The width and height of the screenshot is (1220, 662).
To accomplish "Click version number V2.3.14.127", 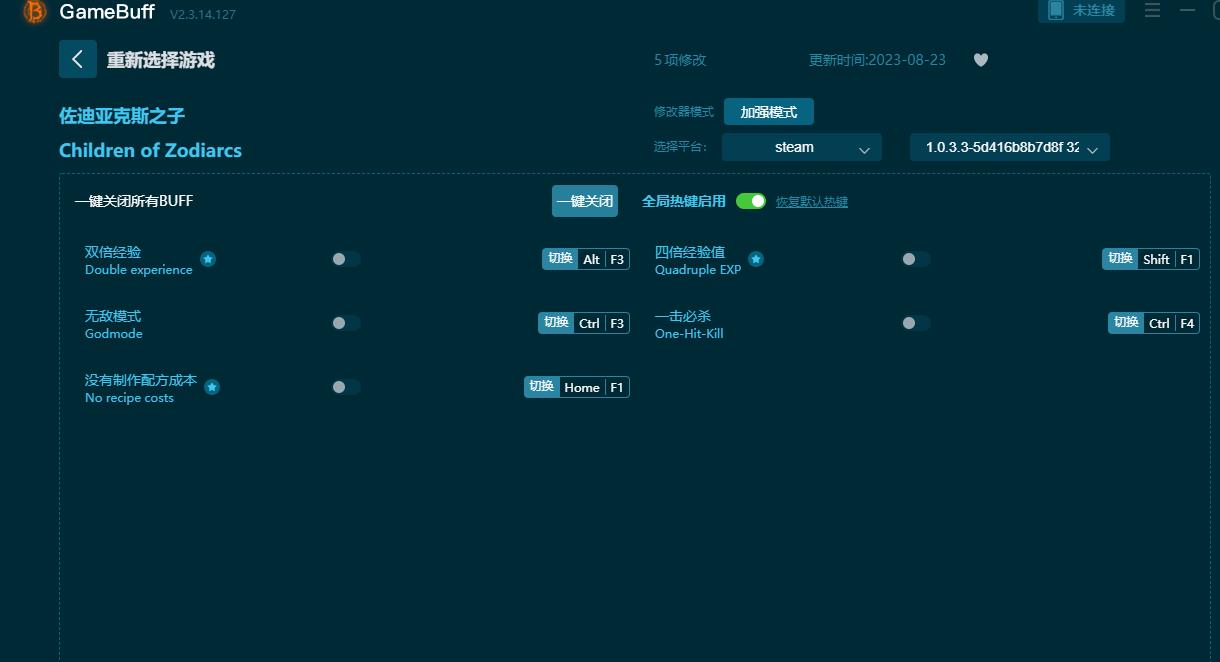I will pyautogui.click(x=203, y=15).
